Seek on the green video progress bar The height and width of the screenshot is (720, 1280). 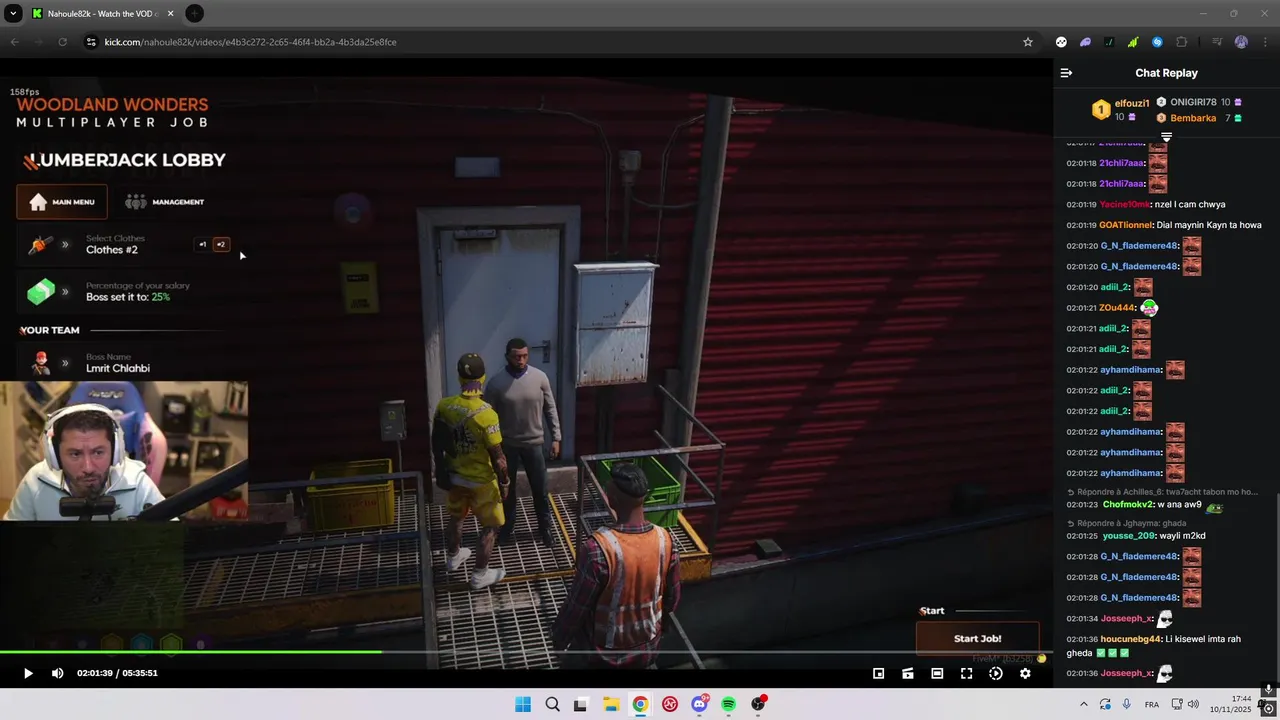tap(526, 652)
